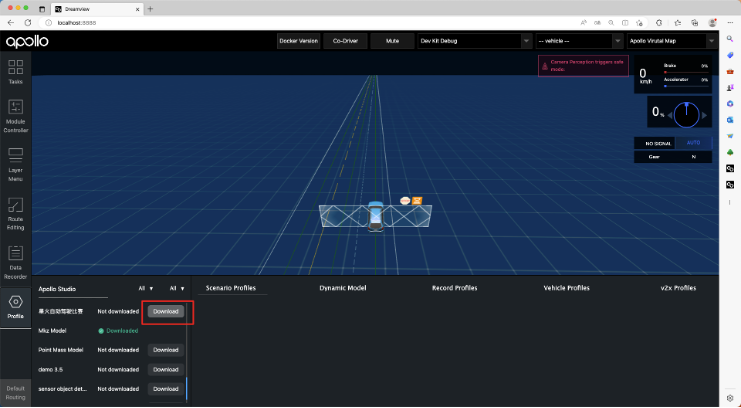Image resolution: width=741 pixels, height=408 pixels.
Task: Open Edge sidebar tools briefcase icon
Action: (x=730, y=71)
